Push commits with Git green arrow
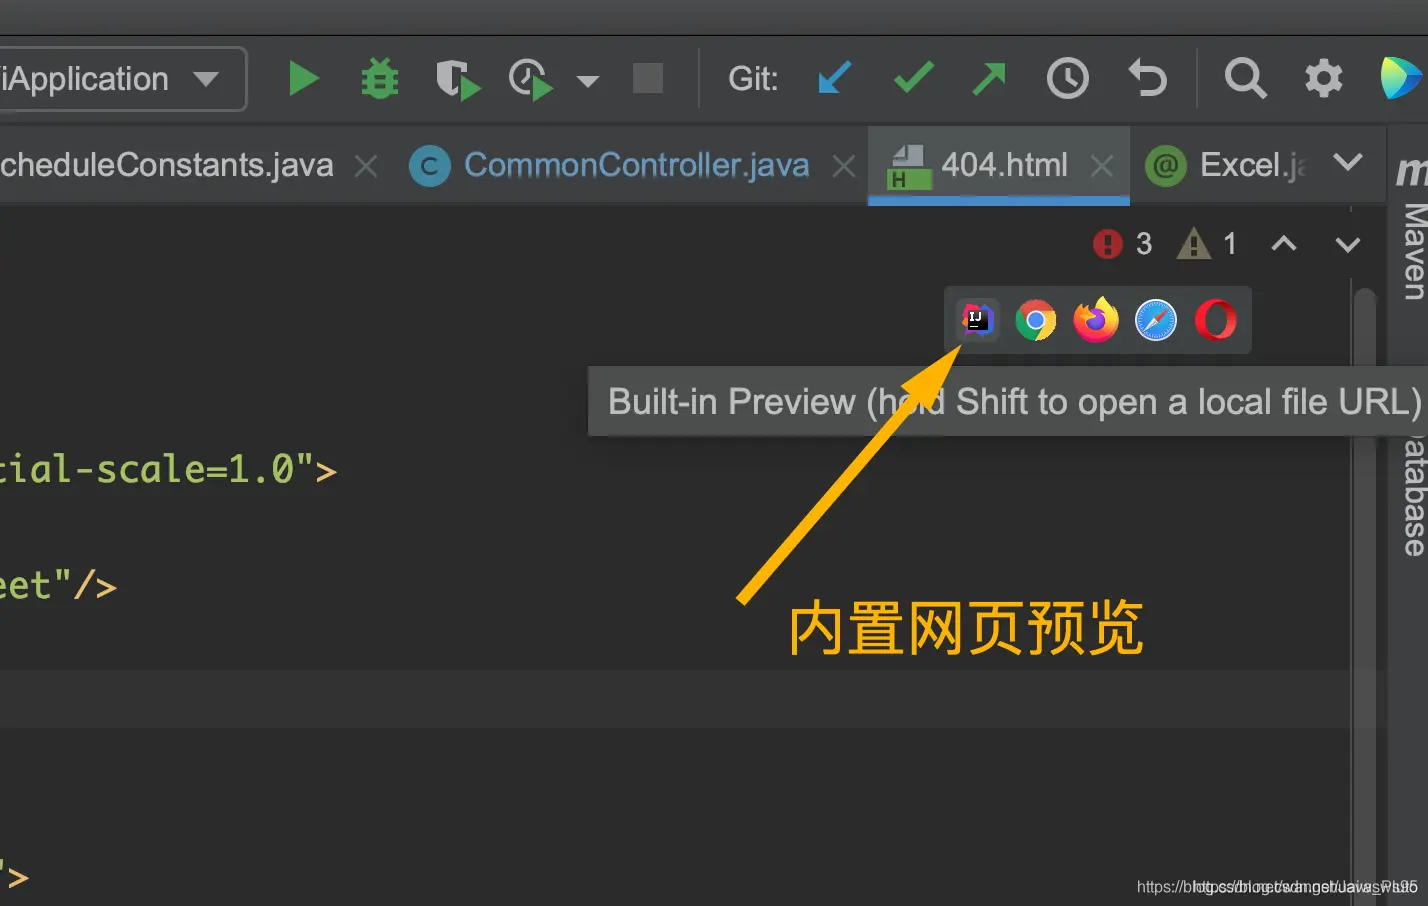Image resolution: width=1428 pixels, height=906 pixels. (989, 78)
